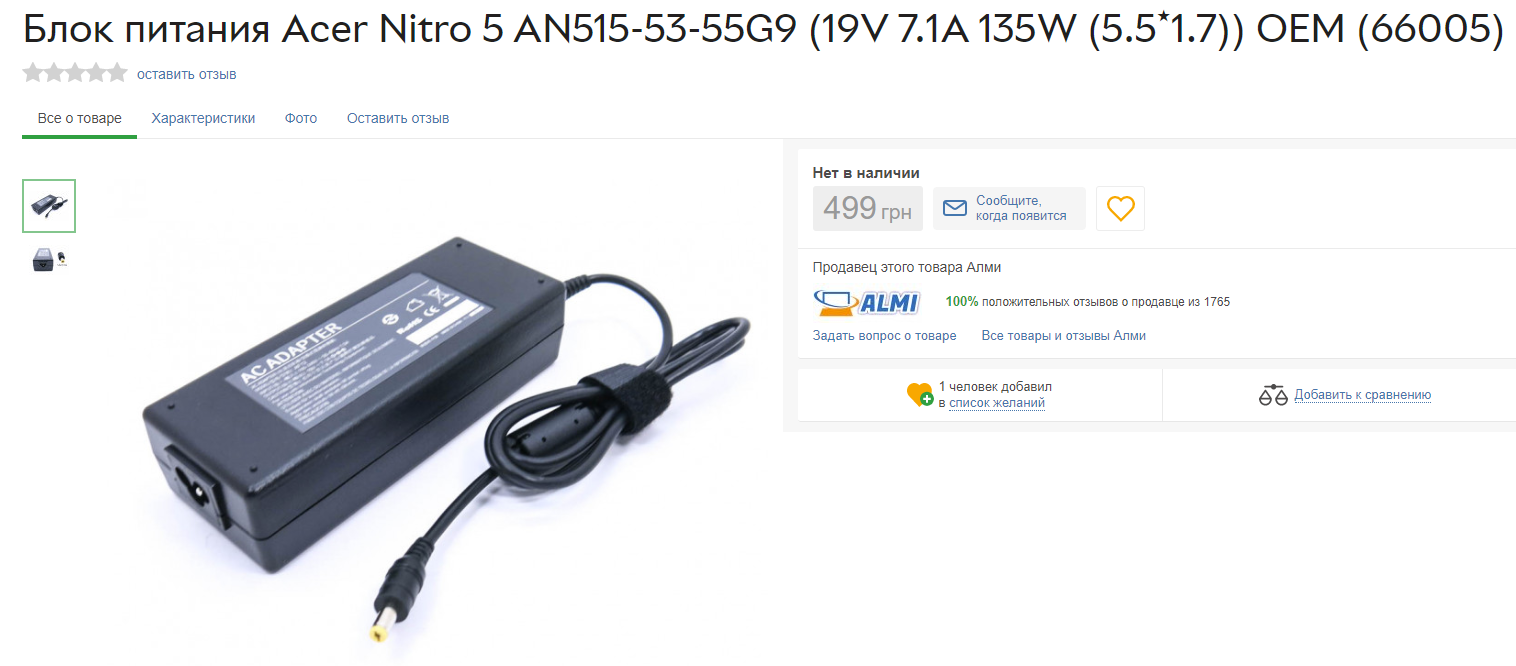This screenshot has height=666, width=1516.
Task: Click the fifth rating star
Action: coord(117,73)
